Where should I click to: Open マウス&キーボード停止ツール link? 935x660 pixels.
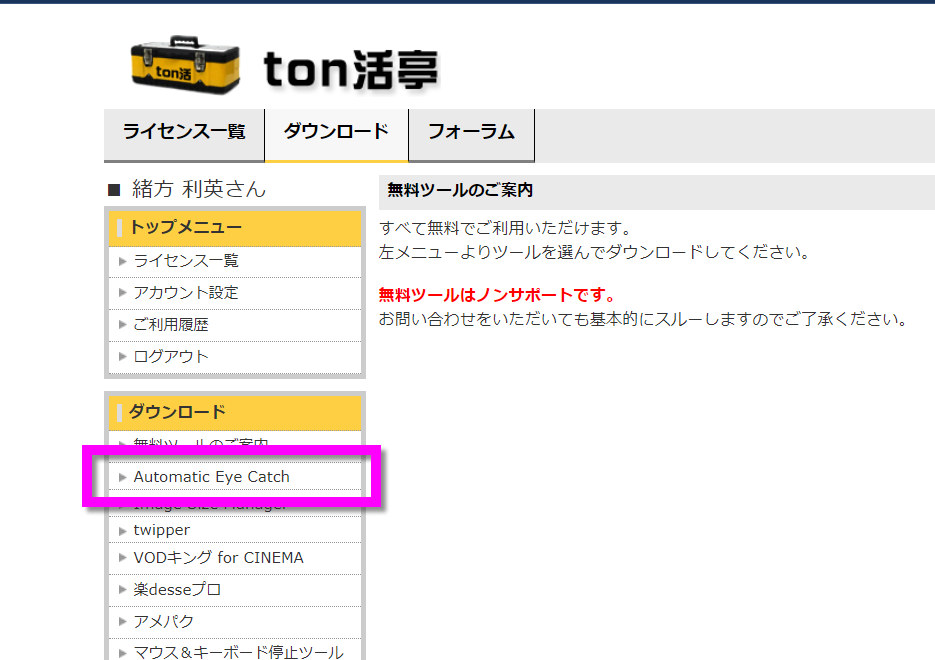pyautogui.click(x=238, y=653)
